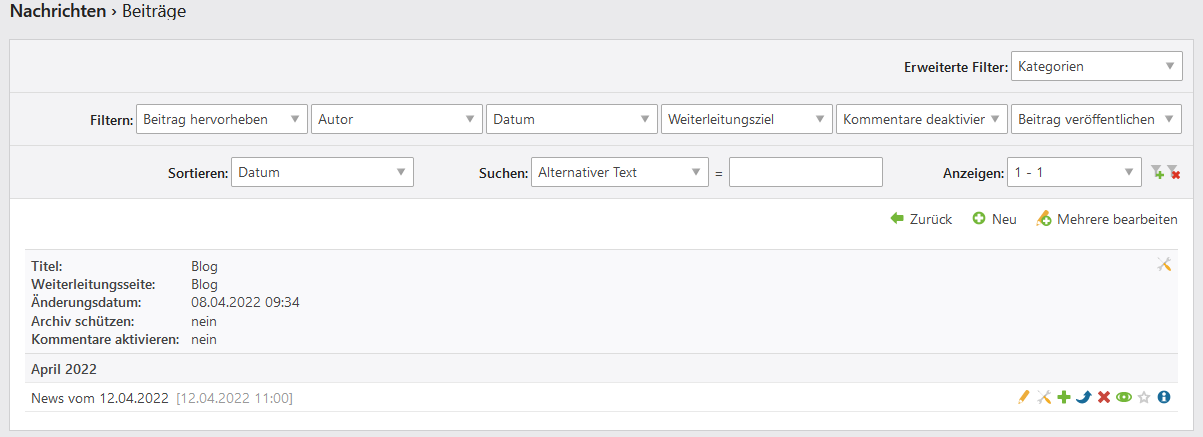
Task: Expand the Autor filter dropdown
Action: click(397, 119)
